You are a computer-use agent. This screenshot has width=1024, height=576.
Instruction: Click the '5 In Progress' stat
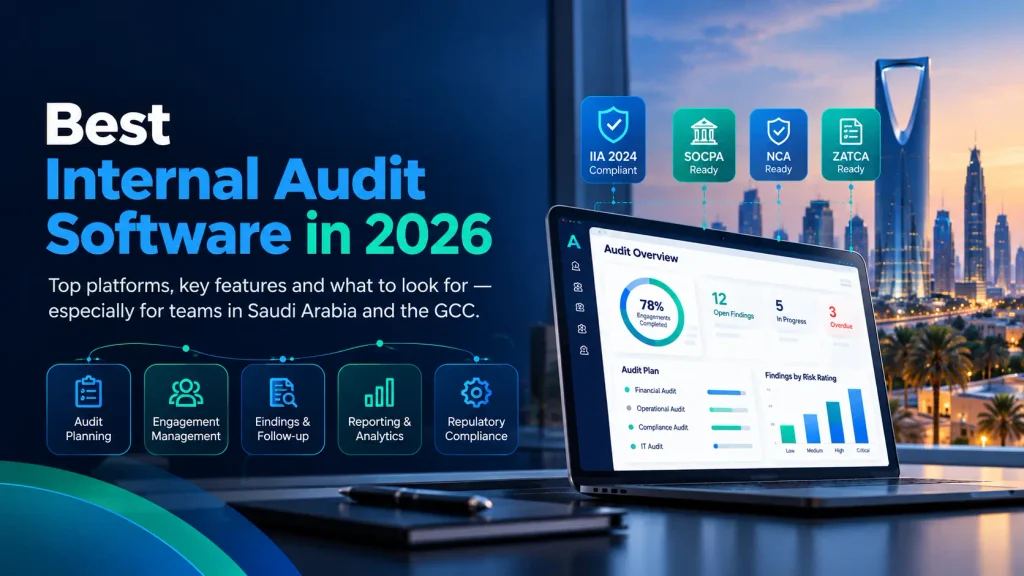[x=790, y=312]
